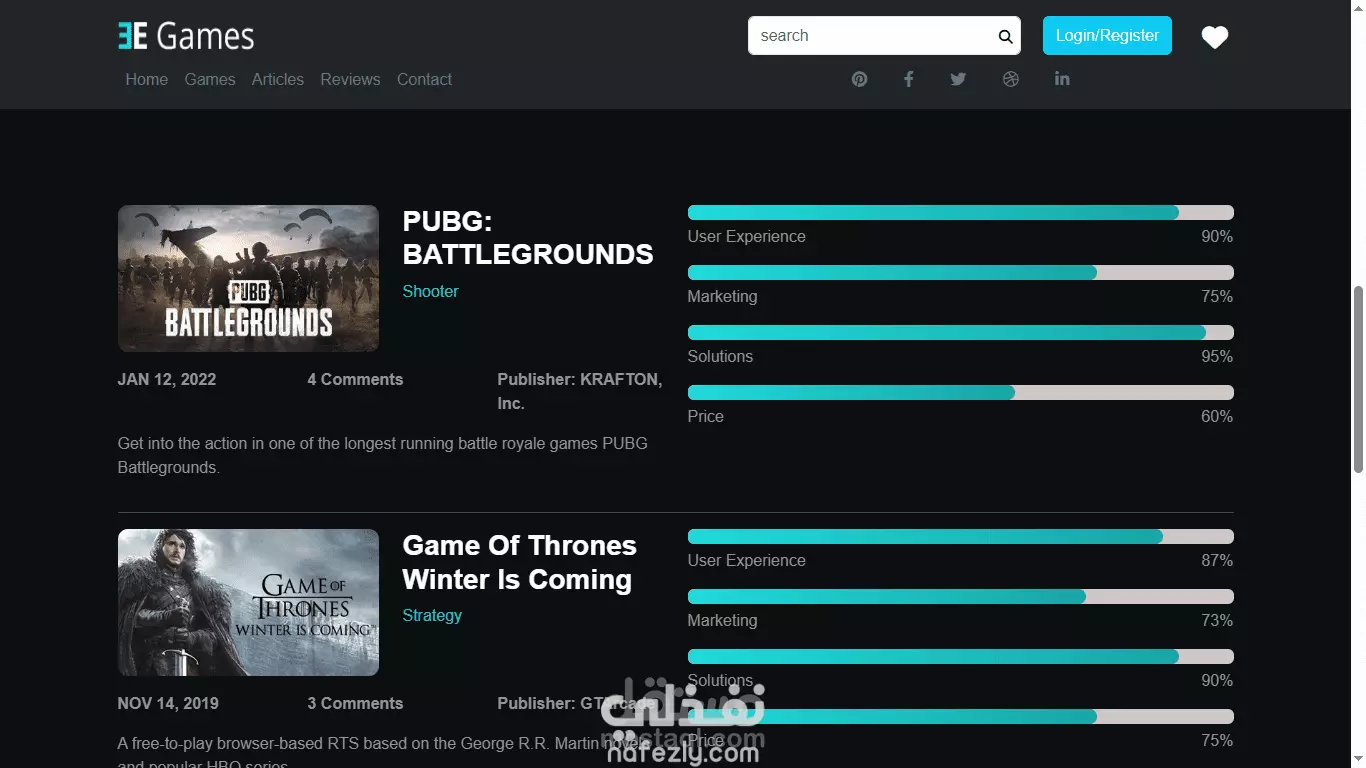Click PUBG Price 60% progress bar
1366x768 pixels.
point(960,392)
